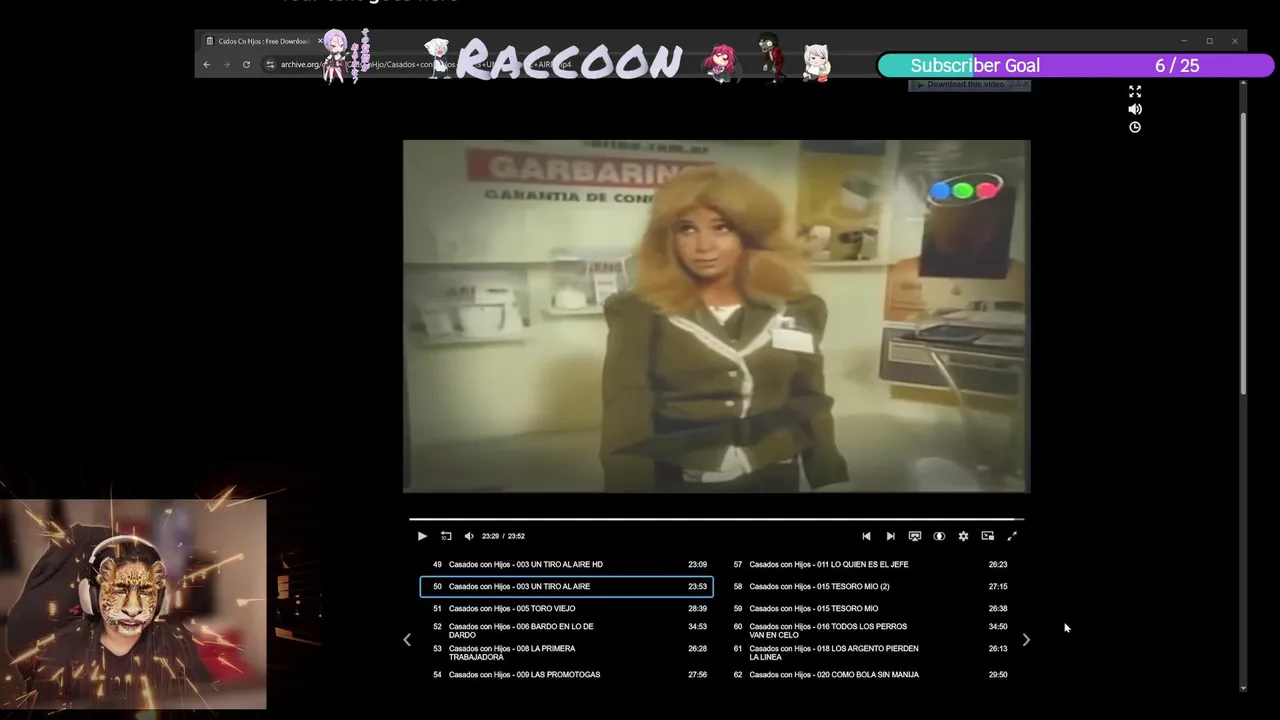
Task: Open the player settings gear
Action: click(x=963, y=536)
